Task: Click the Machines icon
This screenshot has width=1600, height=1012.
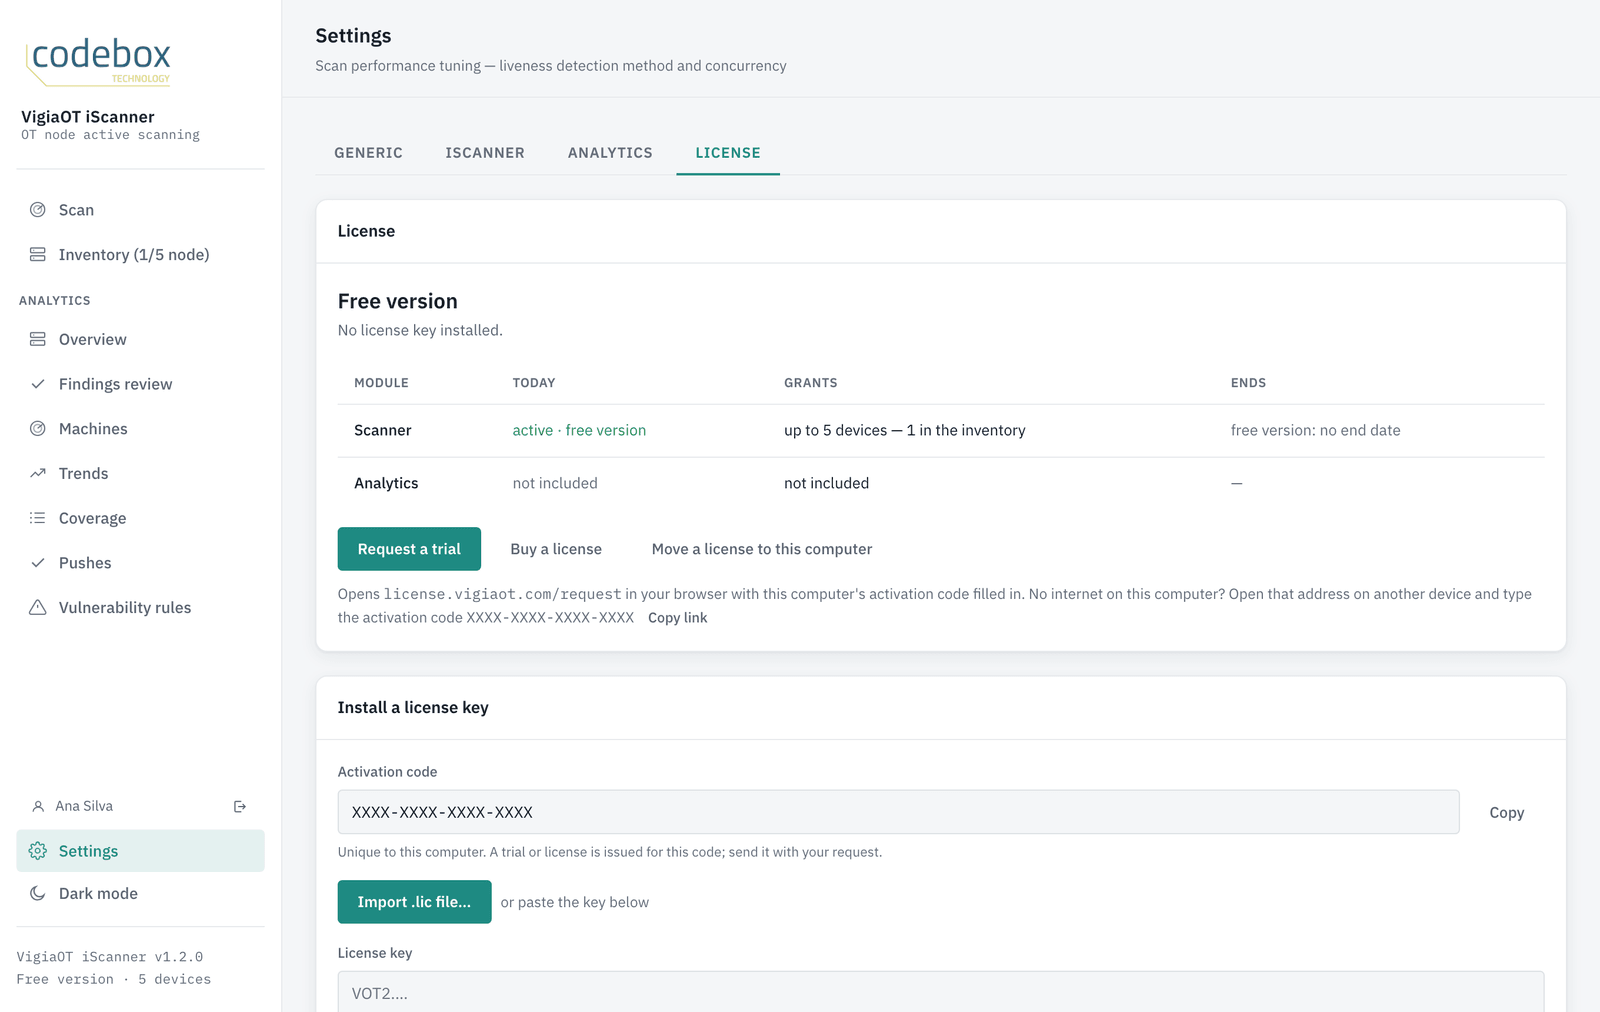Action: click(38, 429)
